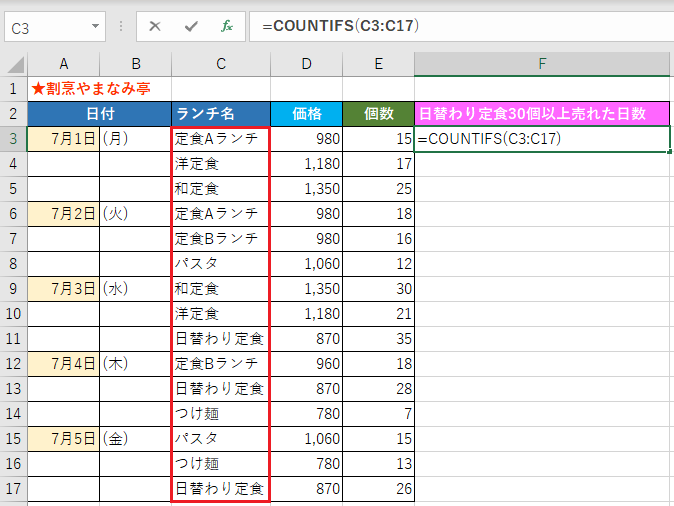Select パスタ in row 8

tap(221, 264)
